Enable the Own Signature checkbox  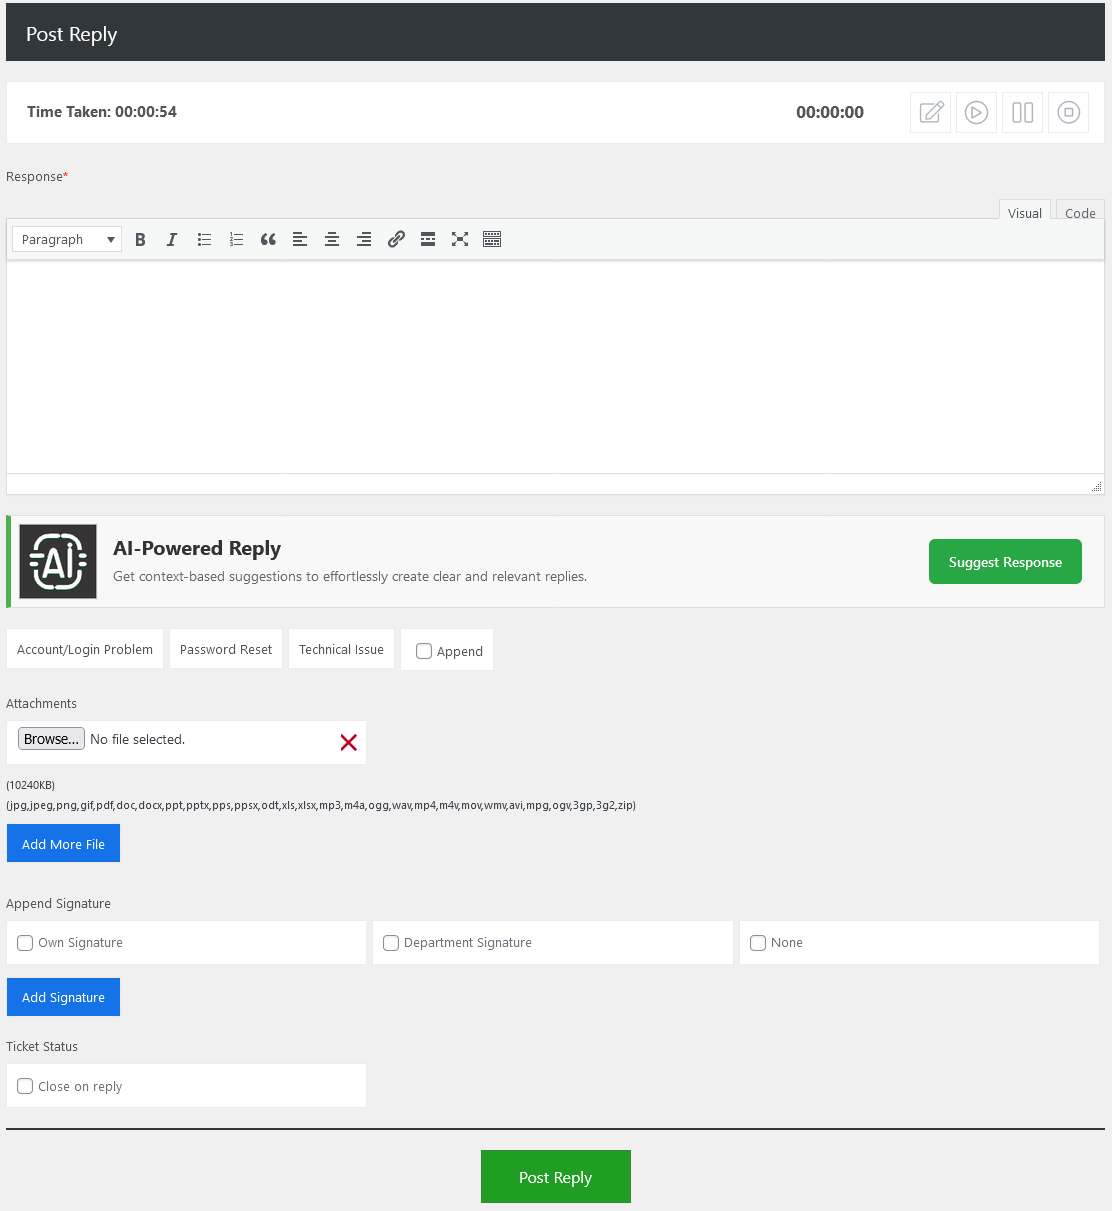click(26, 943)
